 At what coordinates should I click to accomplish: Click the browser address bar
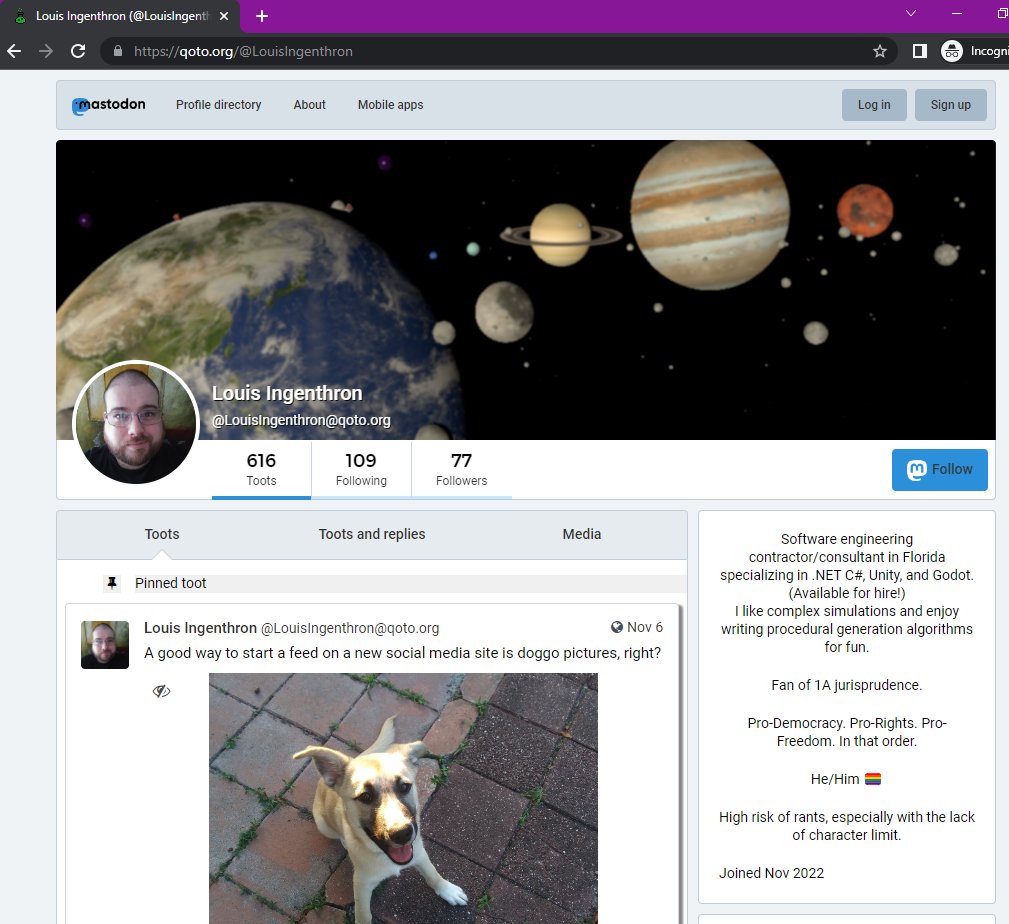400,50
